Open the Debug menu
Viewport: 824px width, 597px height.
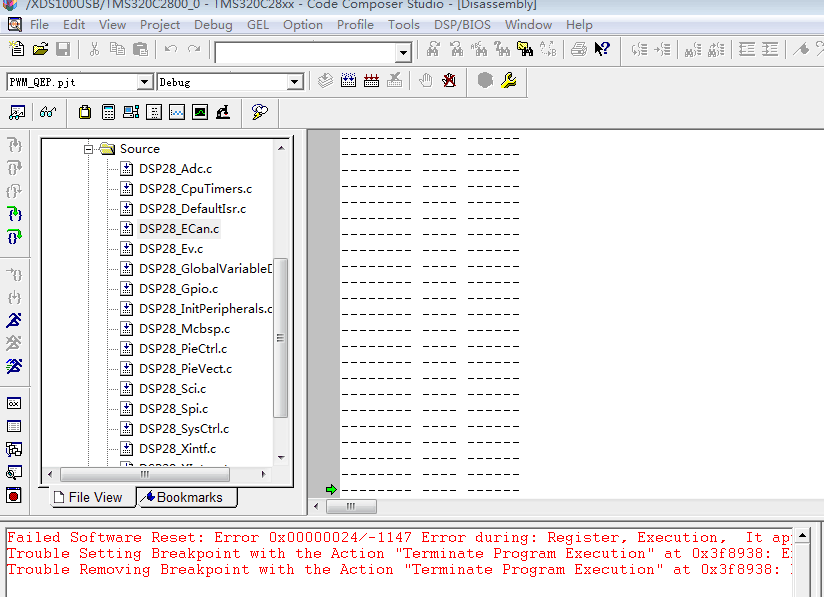tap(213, 25)
